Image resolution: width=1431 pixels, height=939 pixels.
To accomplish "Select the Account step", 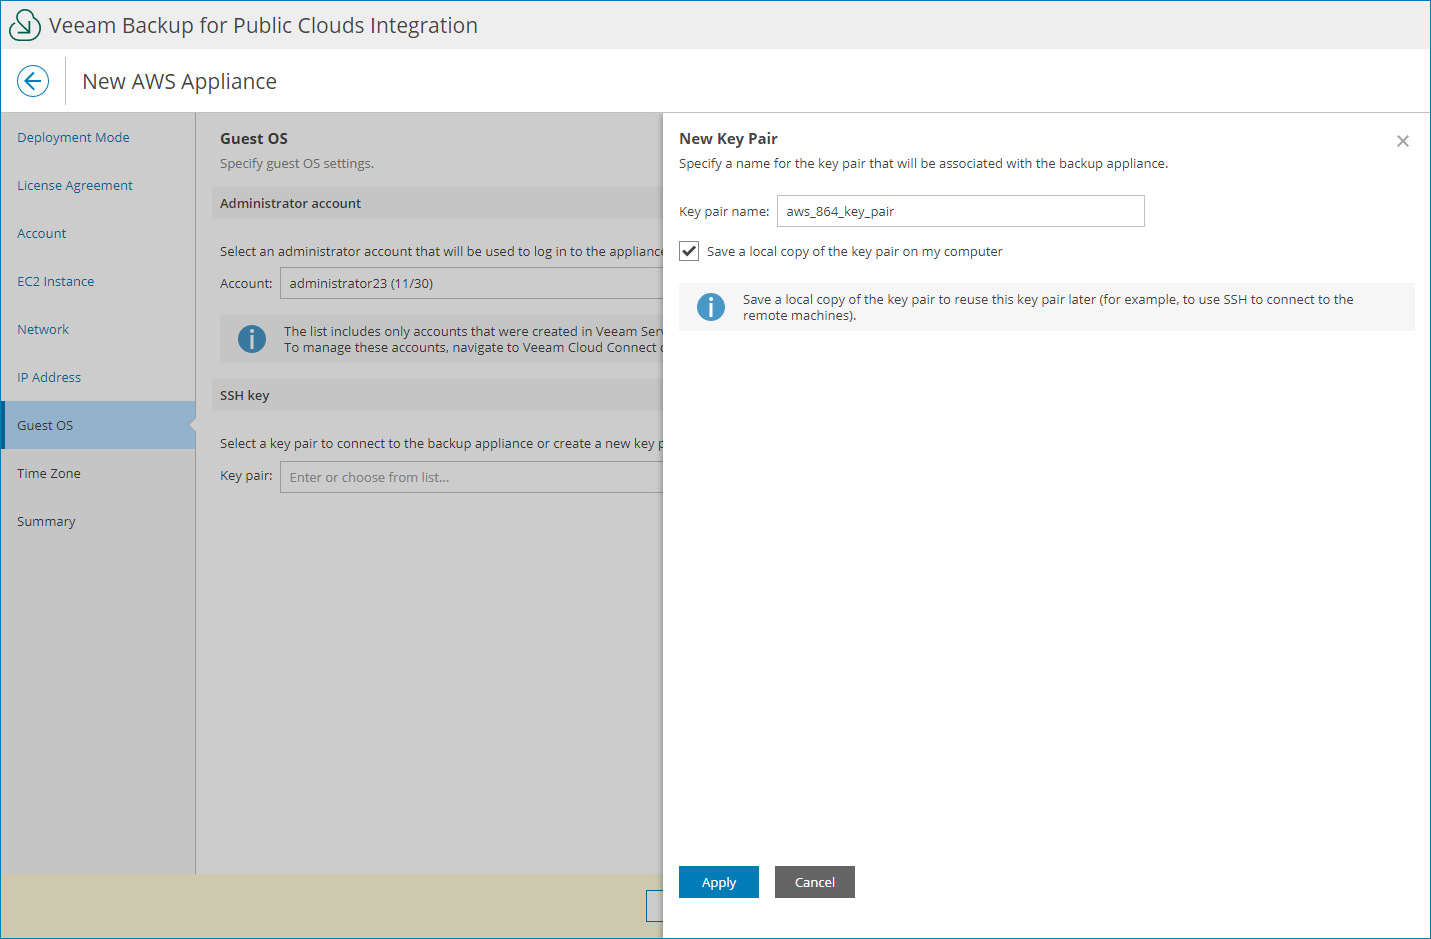I will coord(41,233).
